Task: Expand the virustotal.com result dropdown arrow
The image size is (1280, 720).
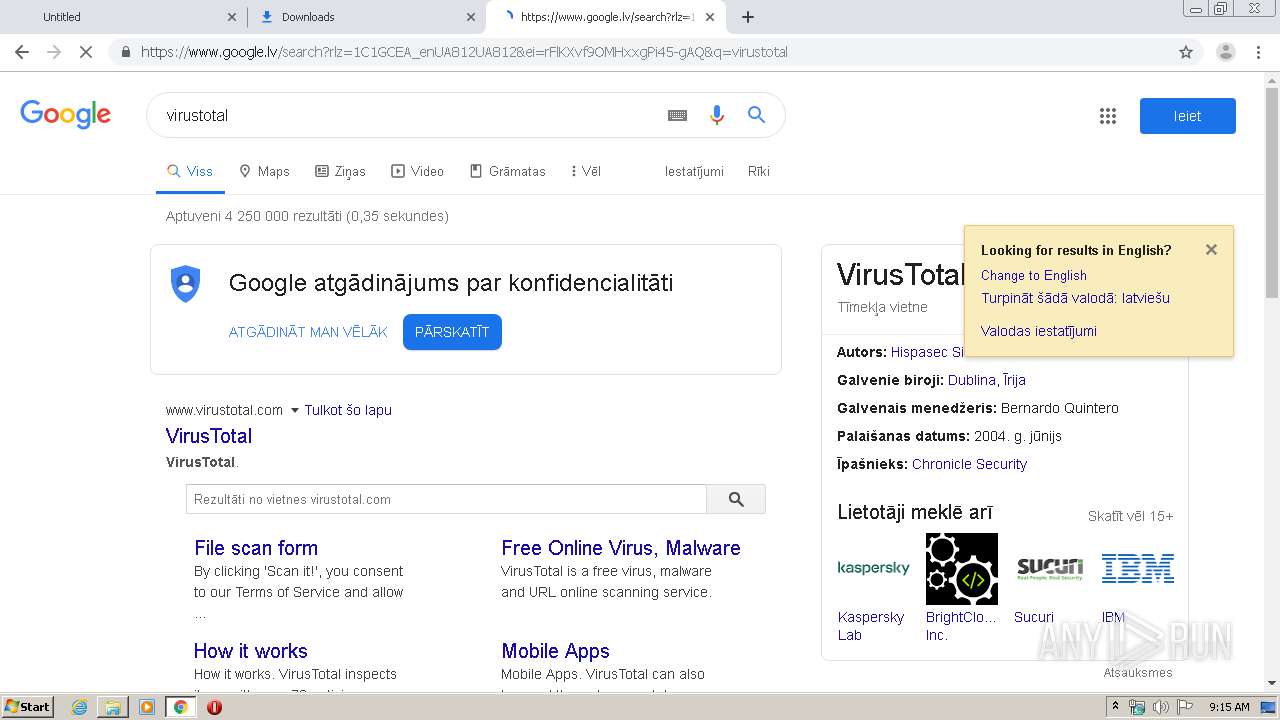Action: (294, 410)
